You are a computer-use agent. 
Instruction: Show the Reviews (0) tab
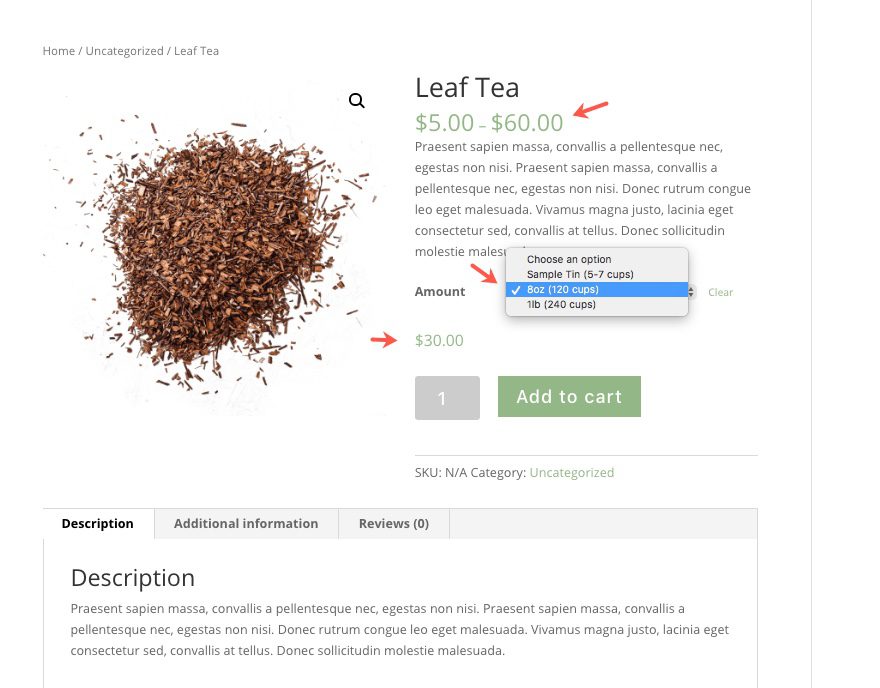[394, 524]
